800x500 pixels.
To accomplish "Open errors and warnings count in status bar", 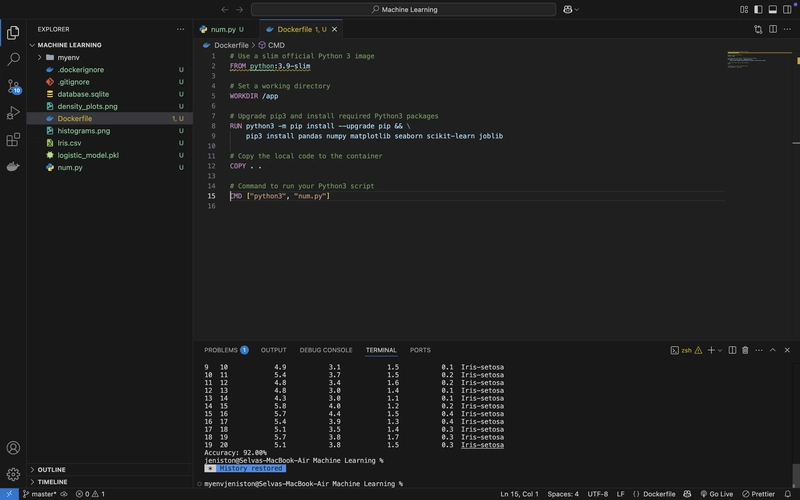I will click(x=90, y=494).
